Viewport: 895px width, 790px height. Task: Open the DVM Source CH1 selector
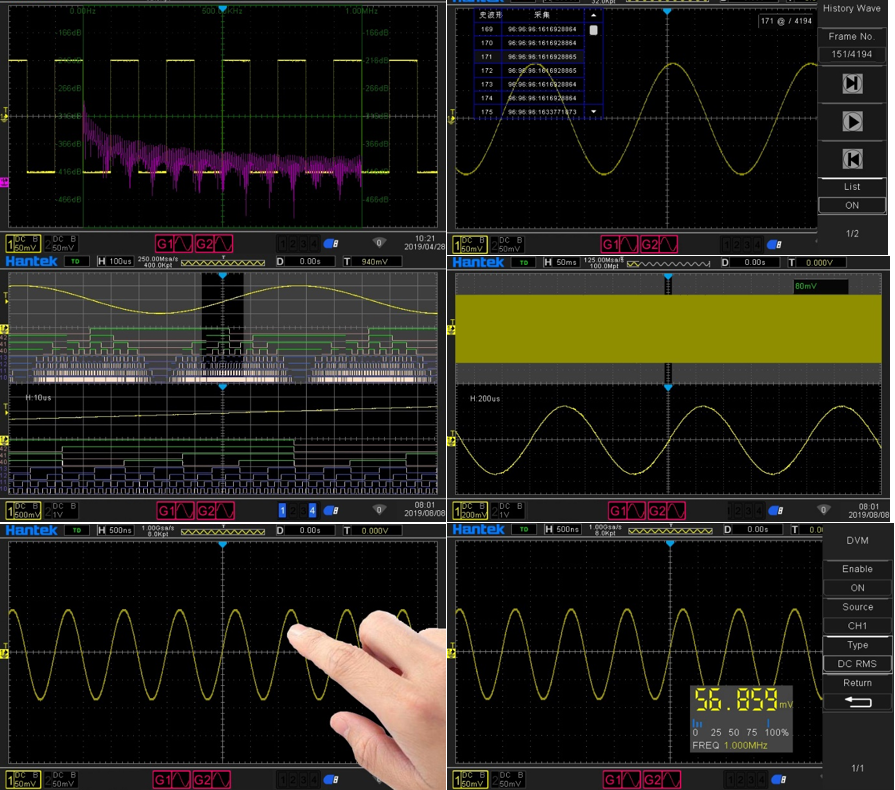click(857, 626)
